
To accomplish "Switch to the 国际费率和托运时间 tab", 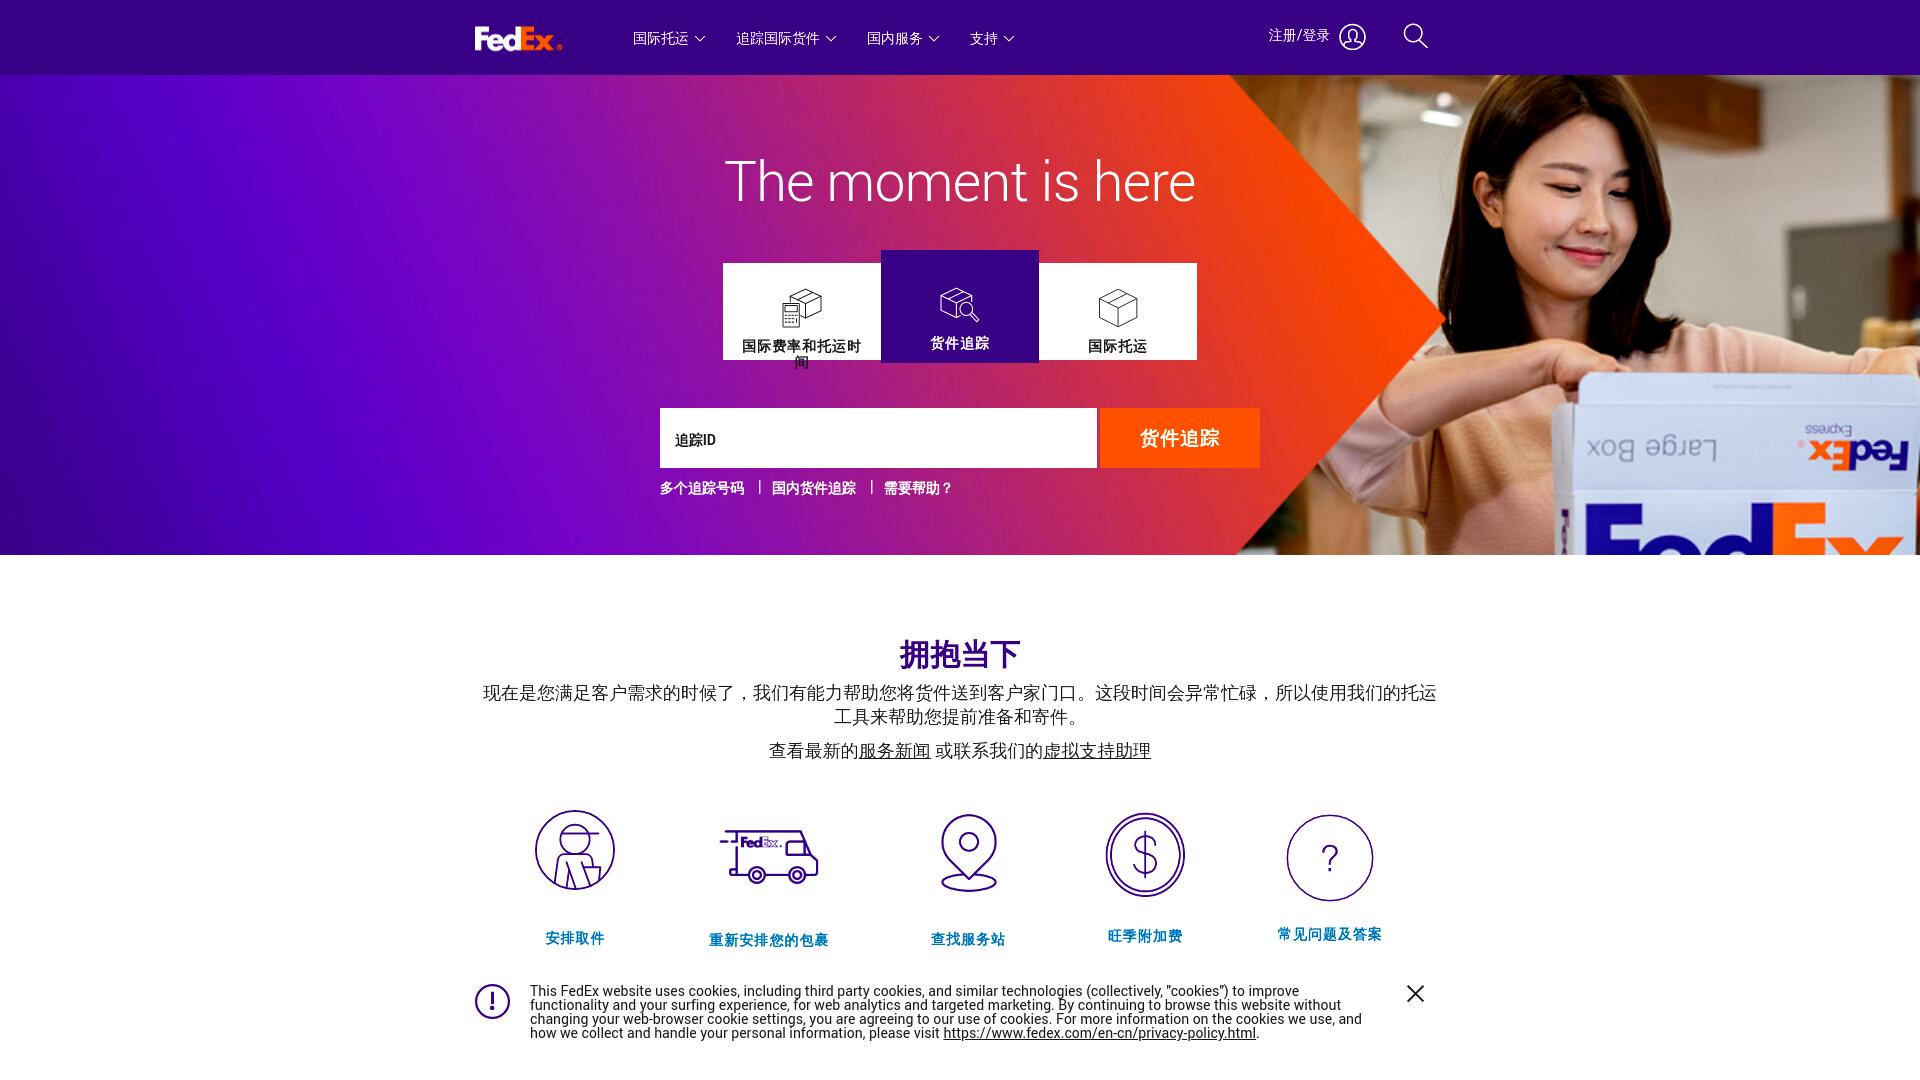I will click(802, 311).
